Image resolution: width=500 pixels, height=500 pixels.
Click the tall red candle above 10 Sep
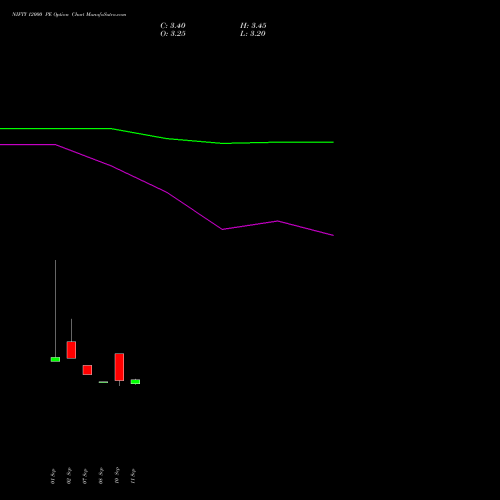[119, 367]
